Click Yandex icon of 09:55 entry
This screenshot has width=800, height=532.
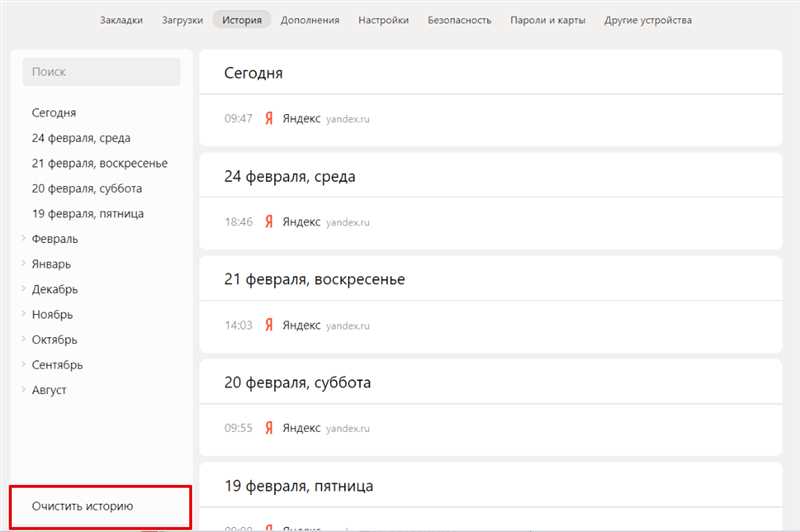tap(269, 428)
